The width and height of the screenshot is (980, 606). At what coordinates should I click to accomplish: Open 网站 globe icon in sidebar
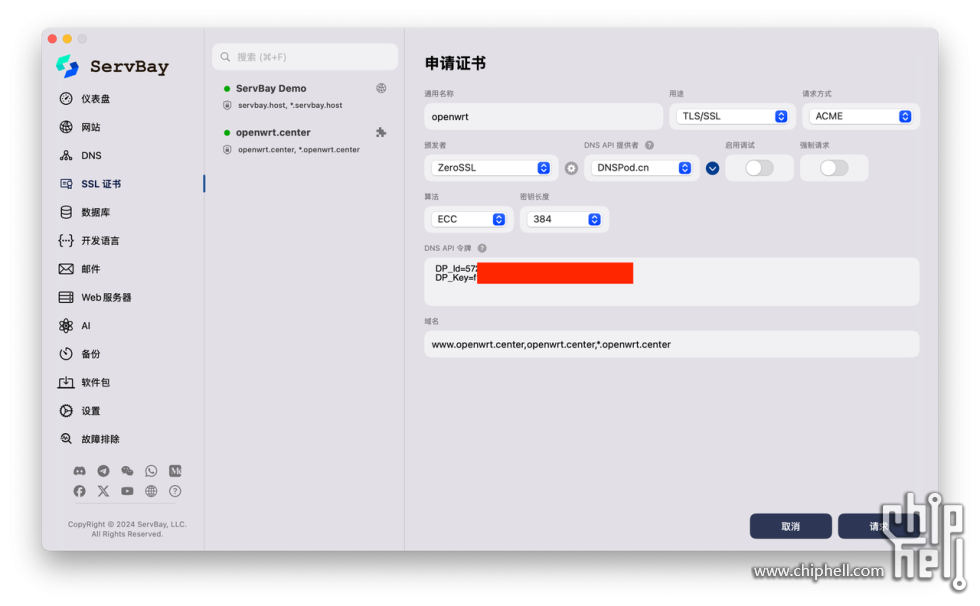tap(66, 127)
